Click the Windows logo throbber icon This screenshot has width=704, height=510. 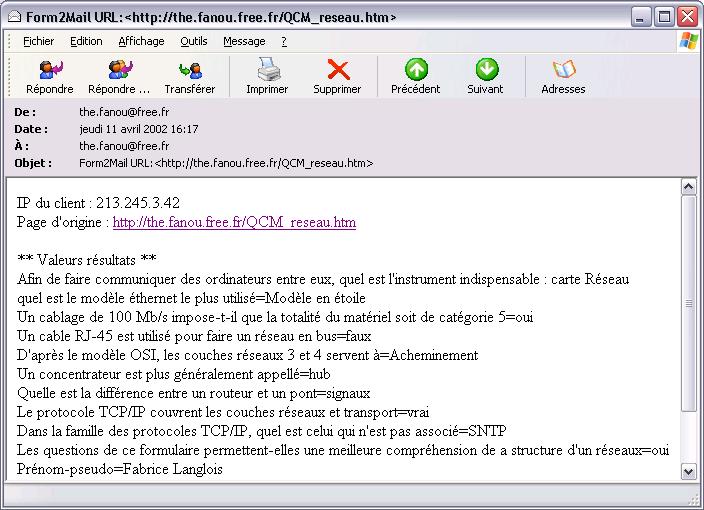coord(689,41)
